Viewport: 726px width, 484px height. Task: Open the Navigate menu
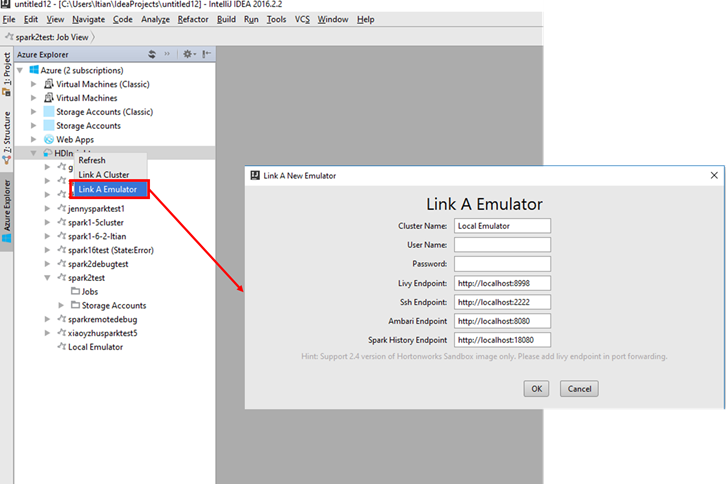tap(88, 19)
